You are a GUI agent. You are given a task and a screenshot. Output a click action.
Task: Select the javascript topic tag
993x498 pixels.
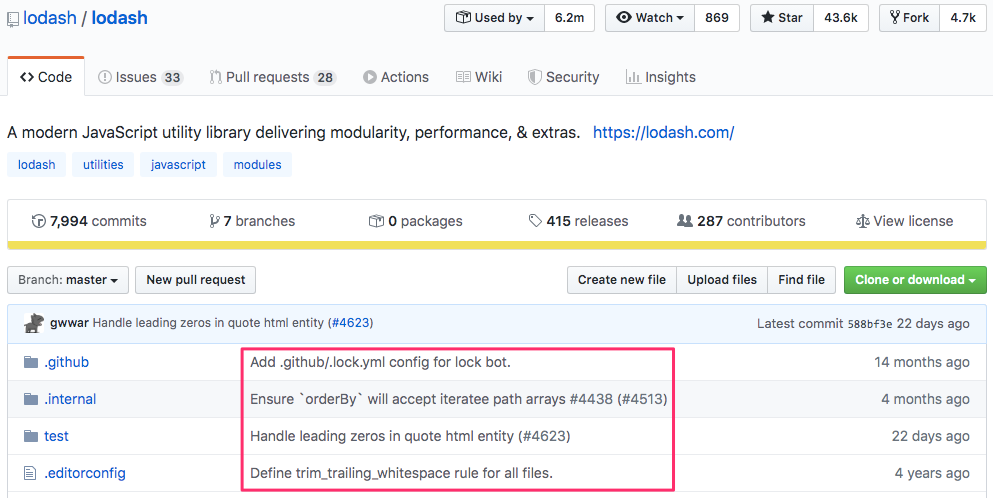click(x=178, y=165)
